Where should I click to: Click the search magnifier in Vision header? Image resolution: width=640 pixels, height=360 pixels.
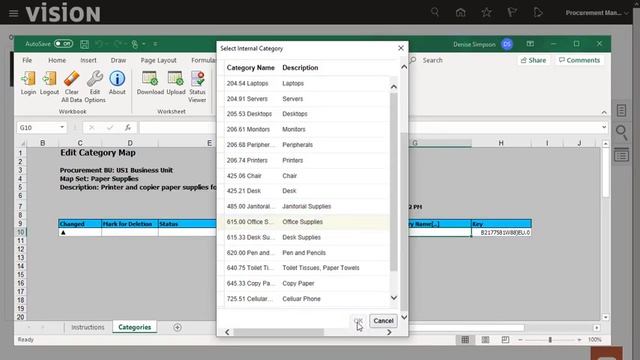click(435, 12)
